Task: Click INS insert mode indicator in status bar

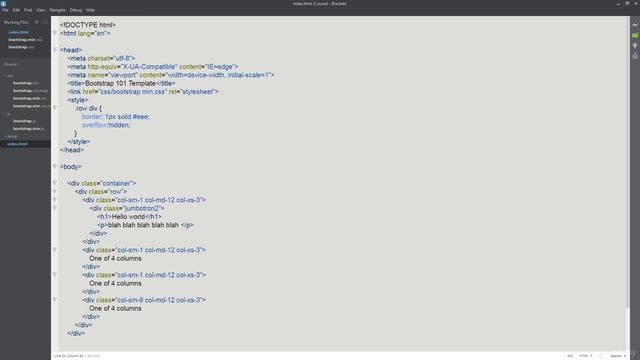Action: pyautogui.click(x=570, y=356)
